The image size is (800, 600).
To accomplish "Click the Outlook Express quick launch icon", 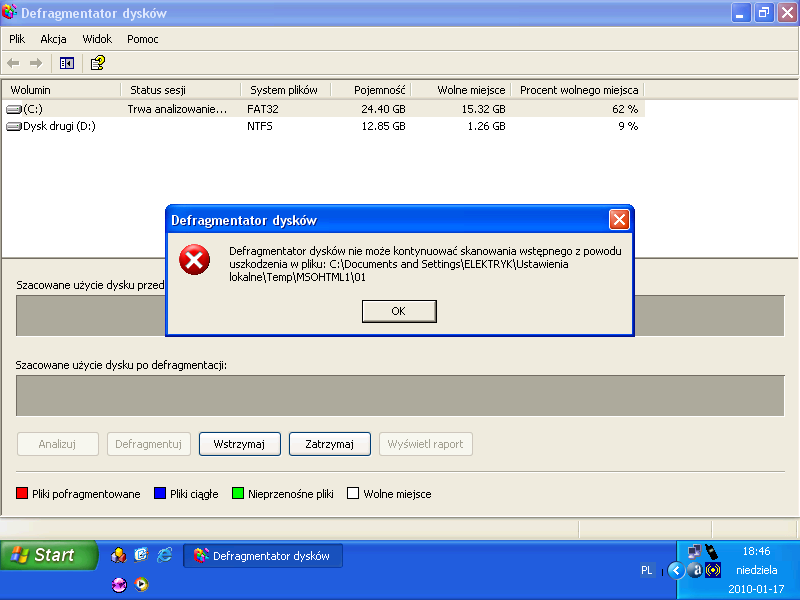I will (x=141, y=555).
